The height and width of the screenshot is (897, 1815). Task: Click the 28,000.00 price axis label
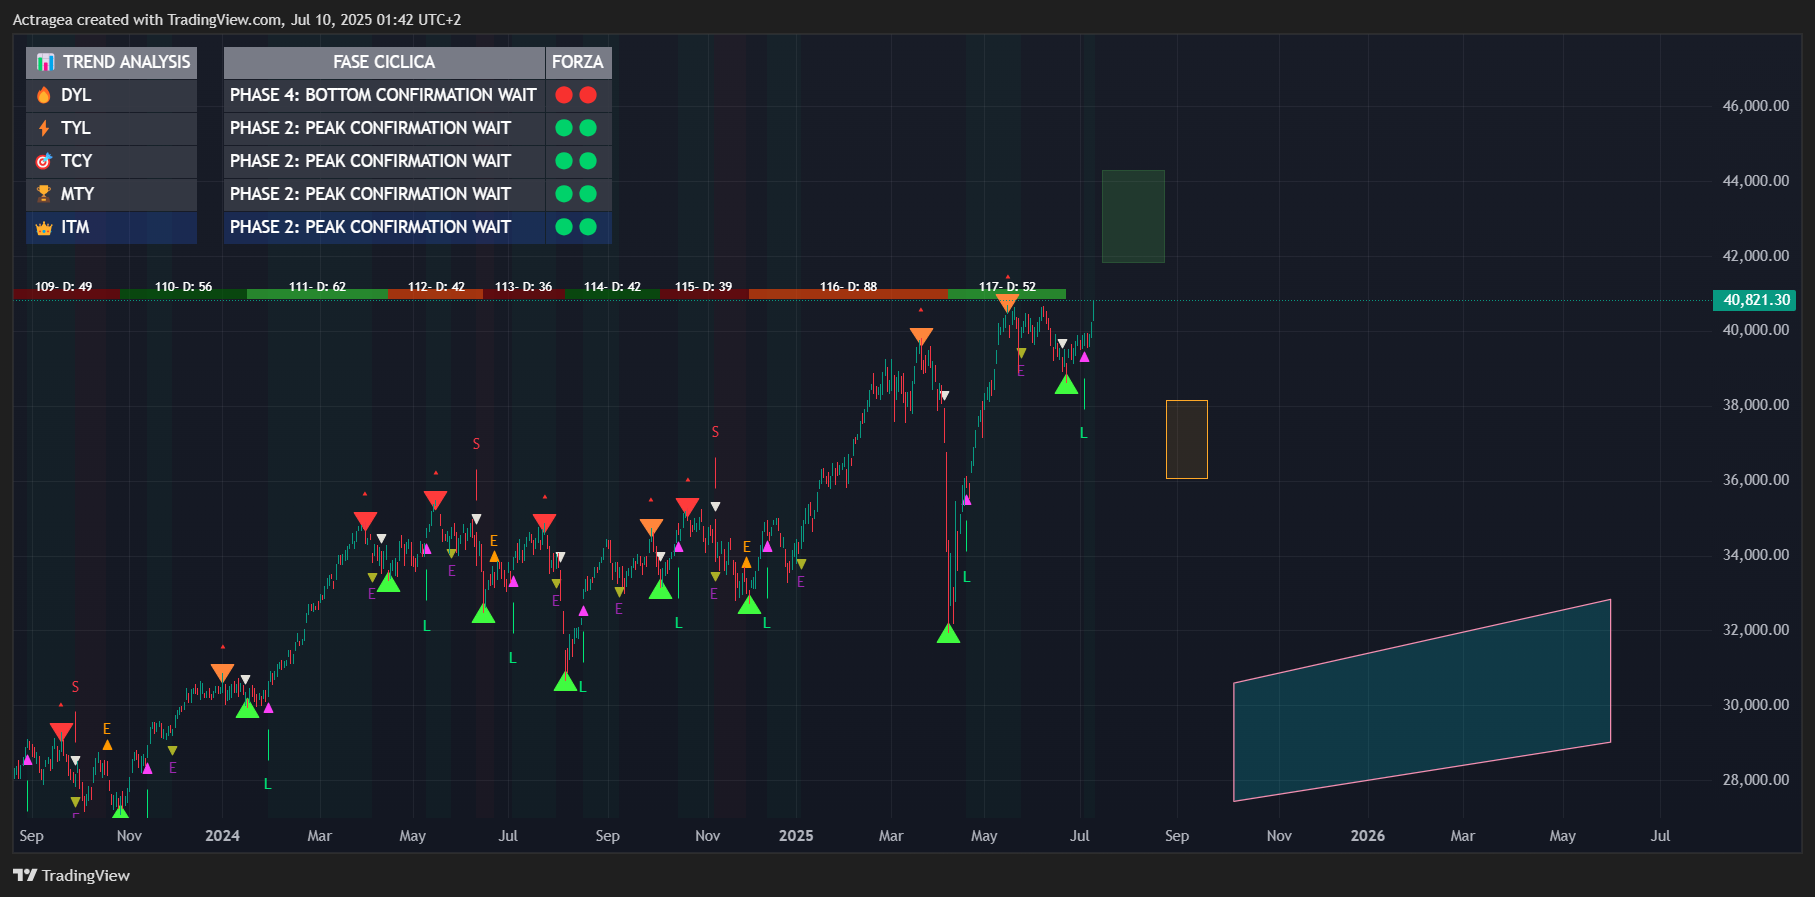click(1755, 780)
